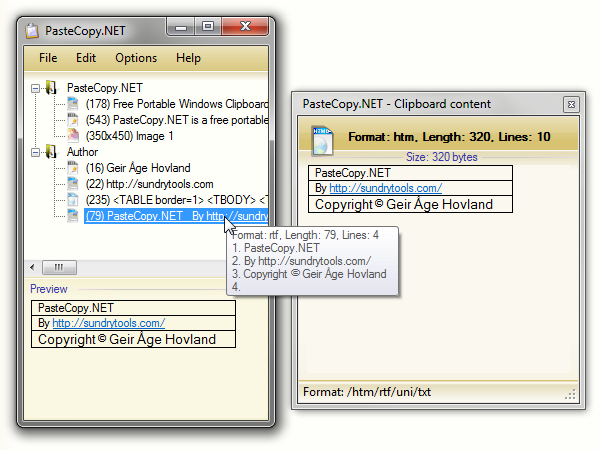Viewport: 600px width, 450px height.
Task: Click the icon beside (22) http://sundrytools.com
Action: pos(73,183)
